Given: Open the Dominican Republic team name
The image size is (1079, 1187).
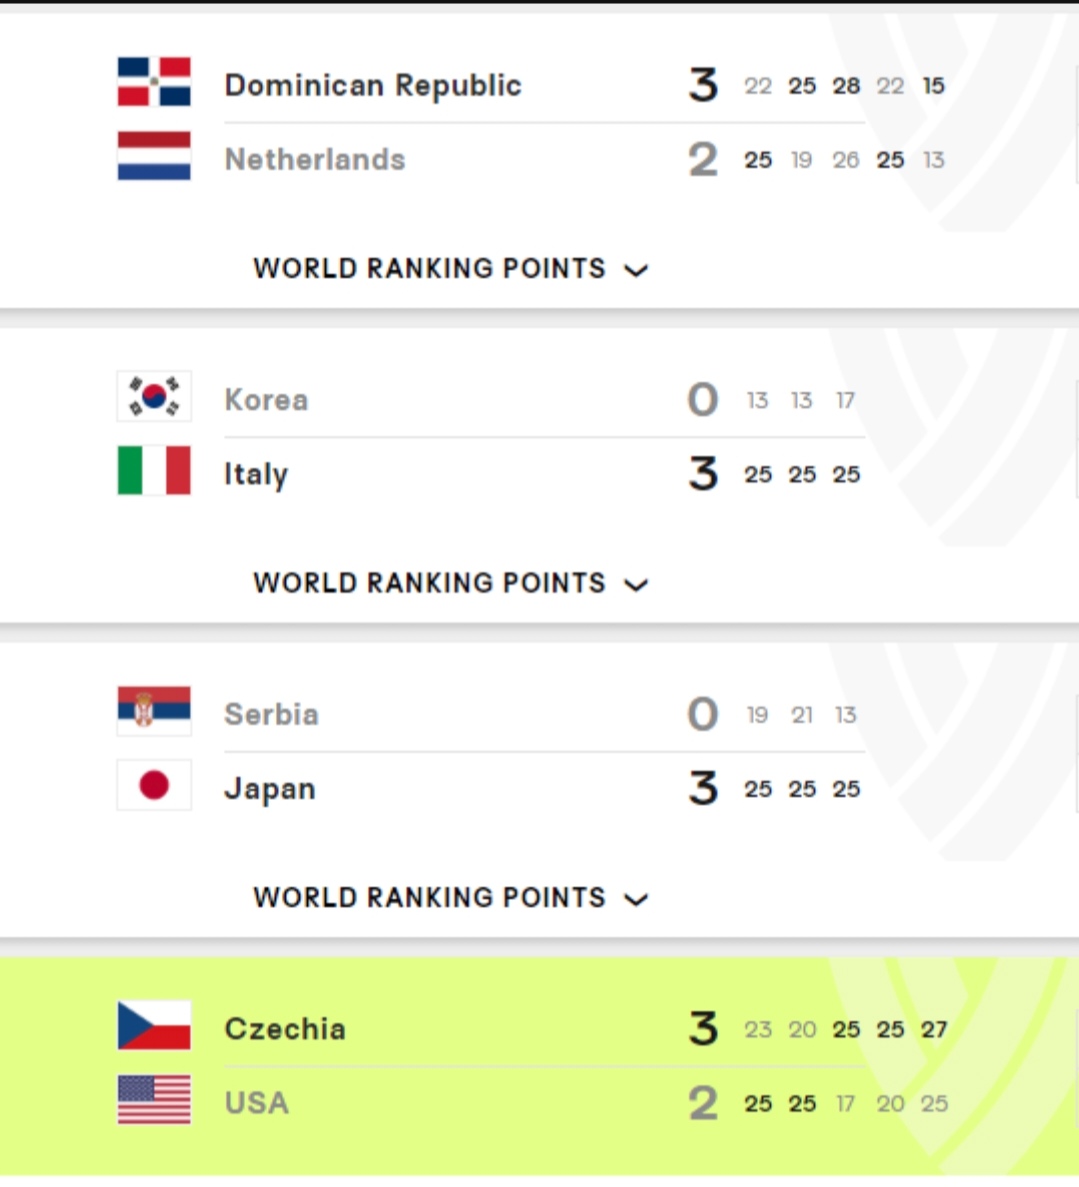Looking at the screenshot, I should (x=373, y=86).
